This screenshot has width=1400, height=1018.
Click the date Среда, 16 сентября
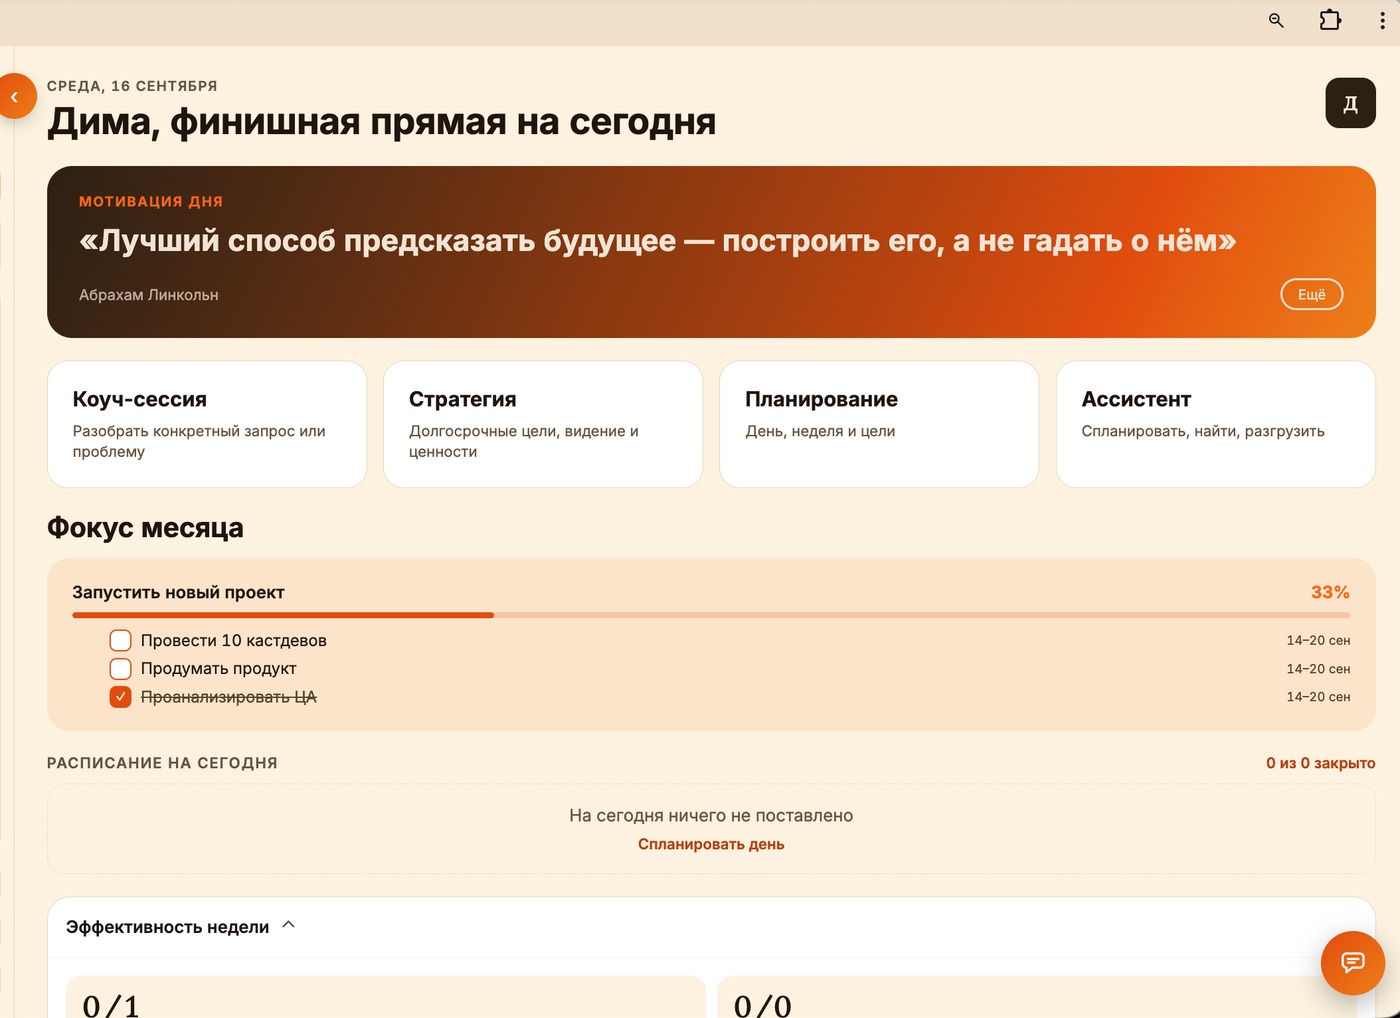132,86
